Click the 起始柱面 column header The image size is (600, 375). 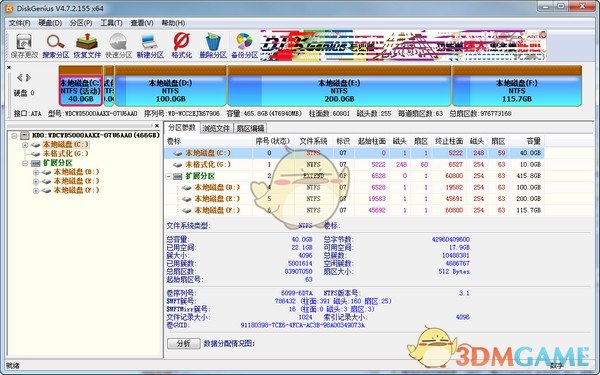372,141
